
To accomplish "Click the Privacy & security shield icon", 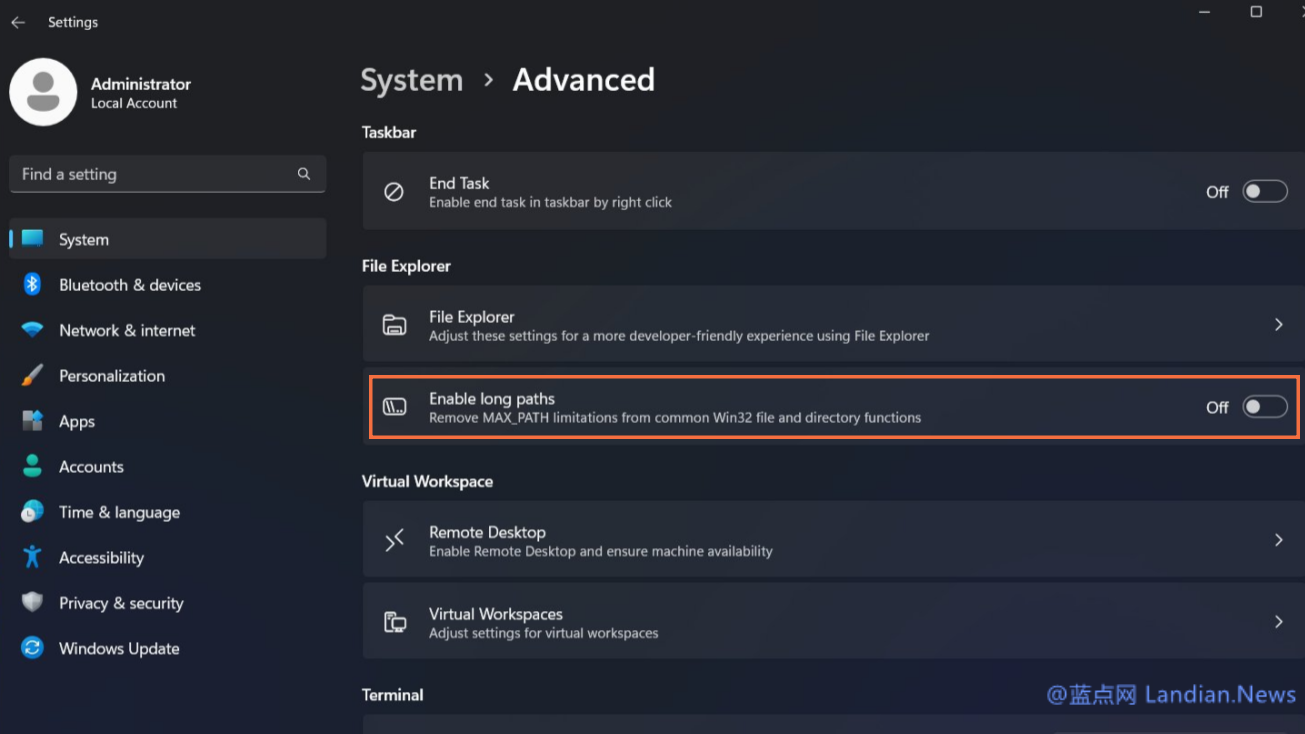I will pyautogui.click(x=32, y=602).
